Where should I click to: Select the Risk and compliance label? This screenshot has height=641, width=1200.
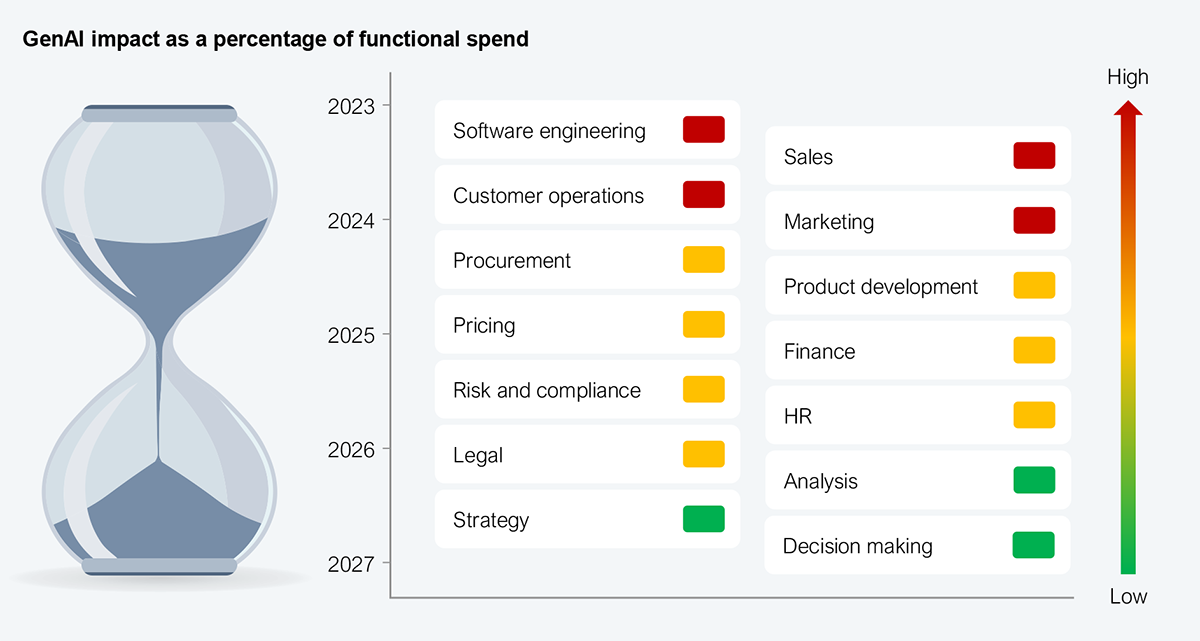tap(547, 391)
